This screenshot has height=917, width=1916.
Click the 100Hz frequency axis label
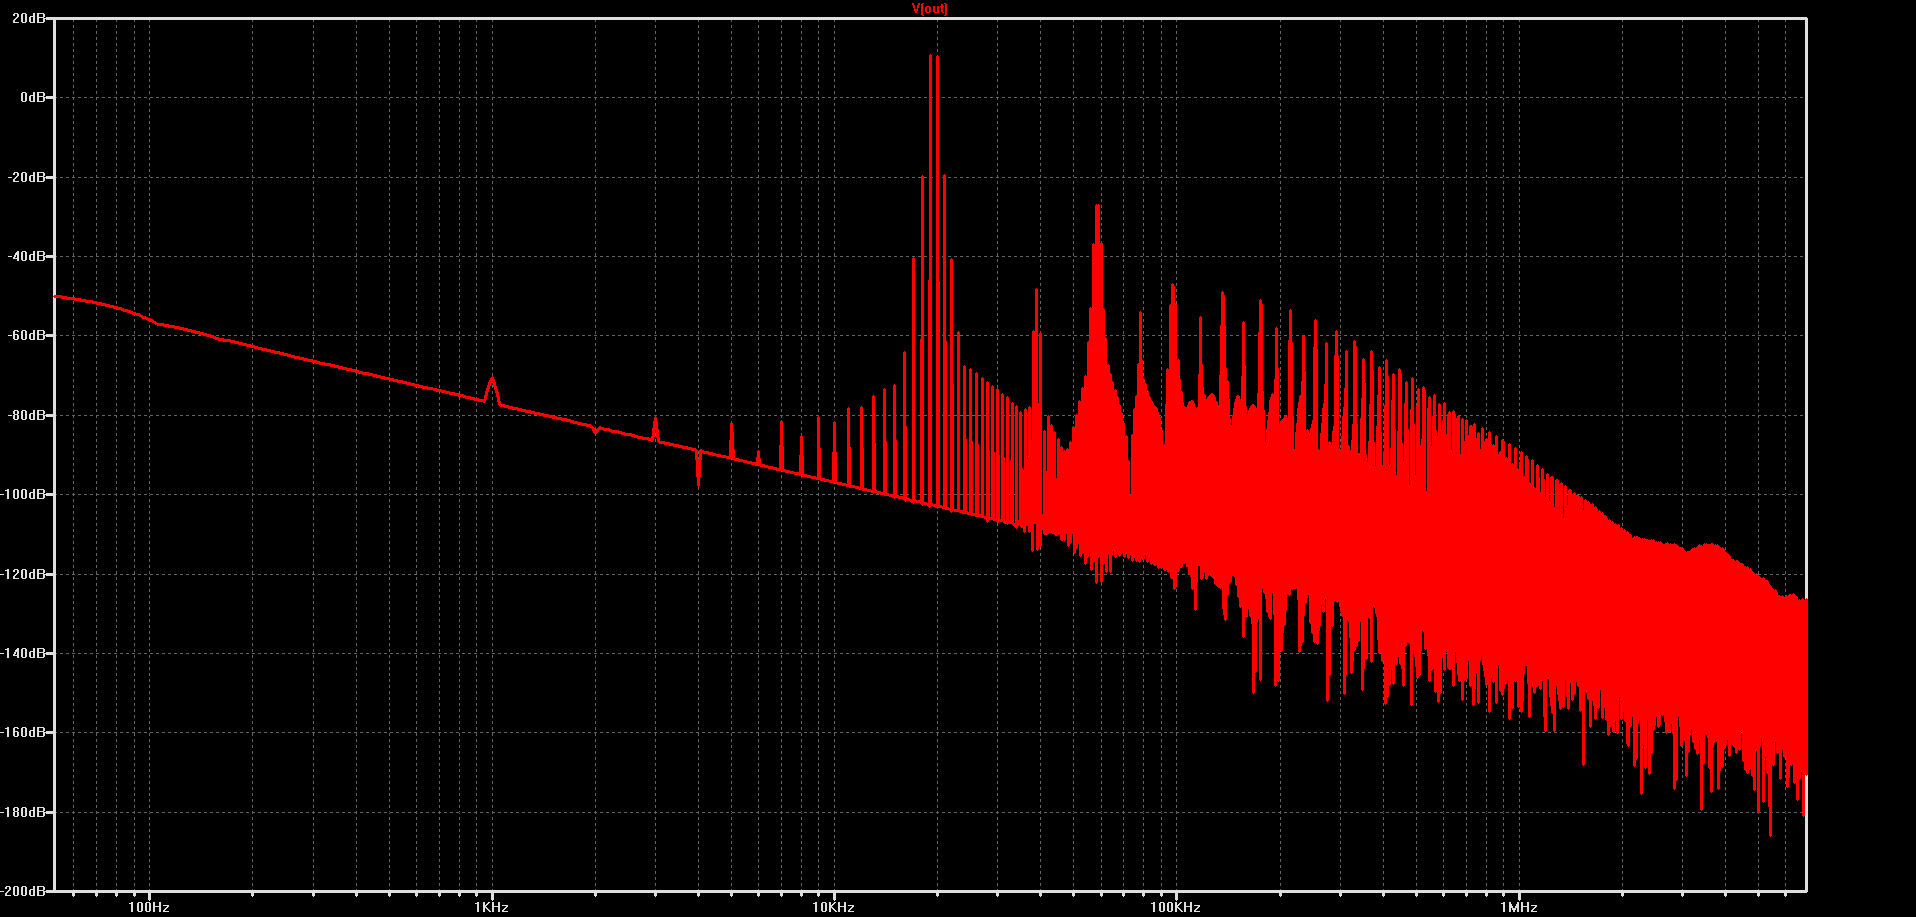point(149,907)
